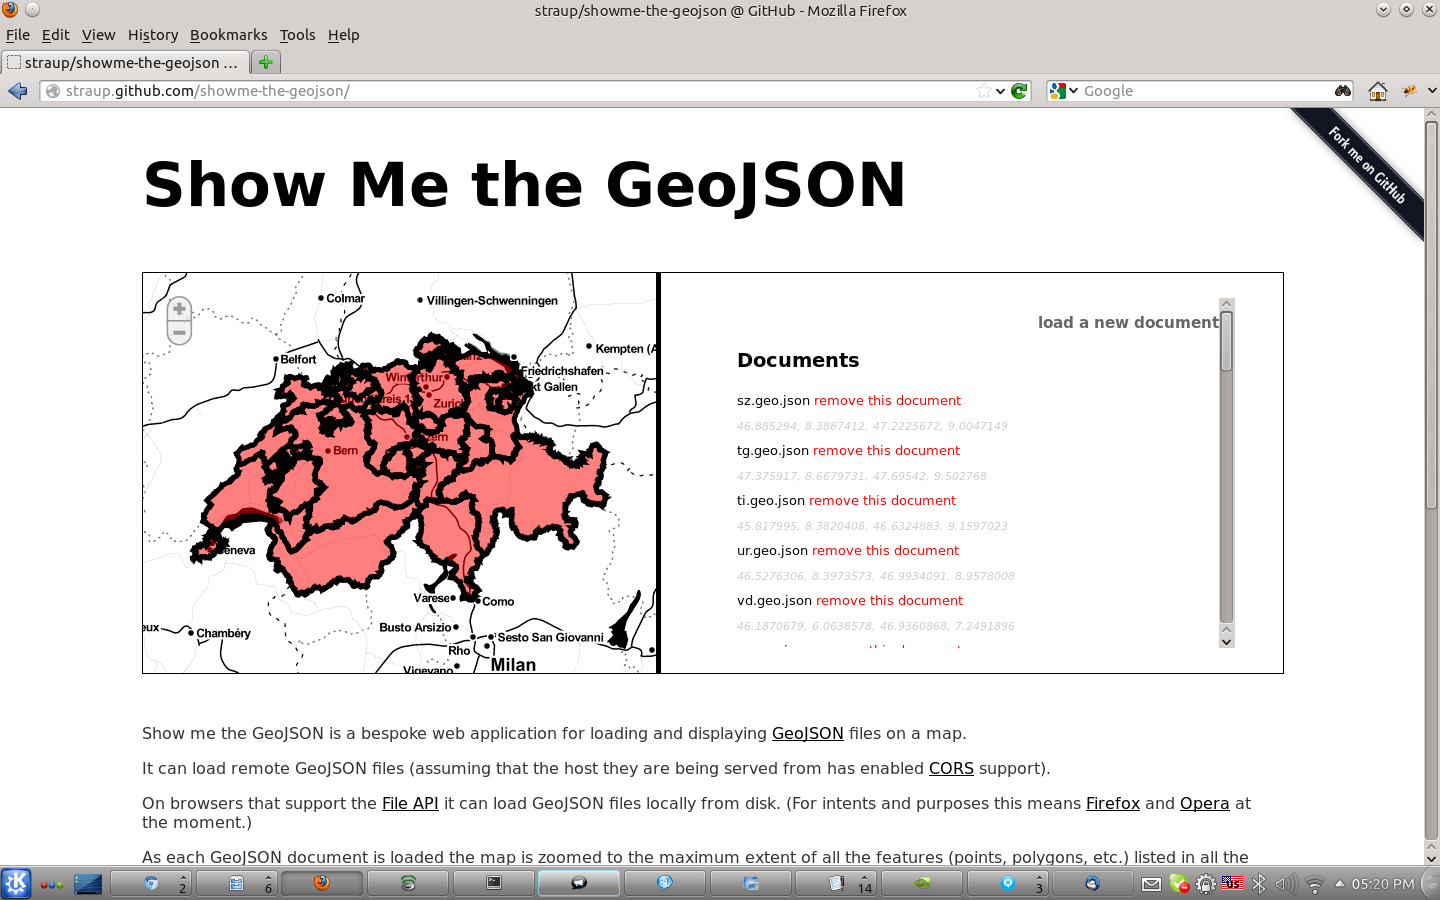Viewport: 1440px width, 900px height.
Task: Click the Firebug bug icon in toolbar
Action: point(1410,91)
